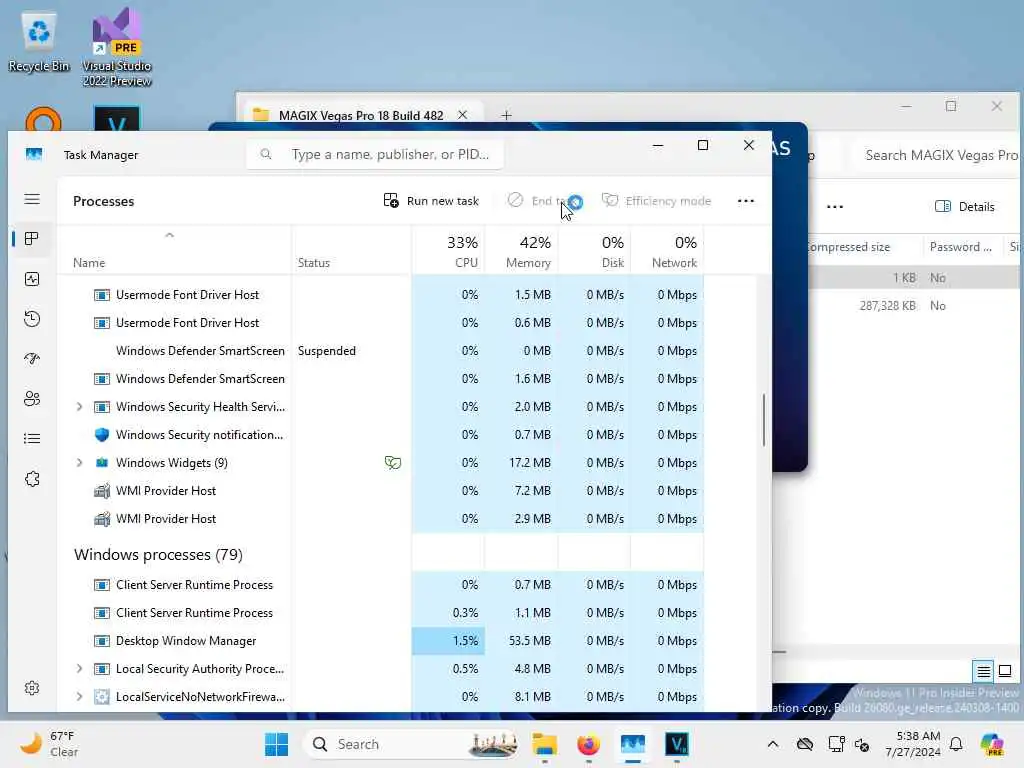Image resolution: width=1024 pixels, height=768 pixels.
Task: Click taskbar Search box
Action: (x=413, y=744)
